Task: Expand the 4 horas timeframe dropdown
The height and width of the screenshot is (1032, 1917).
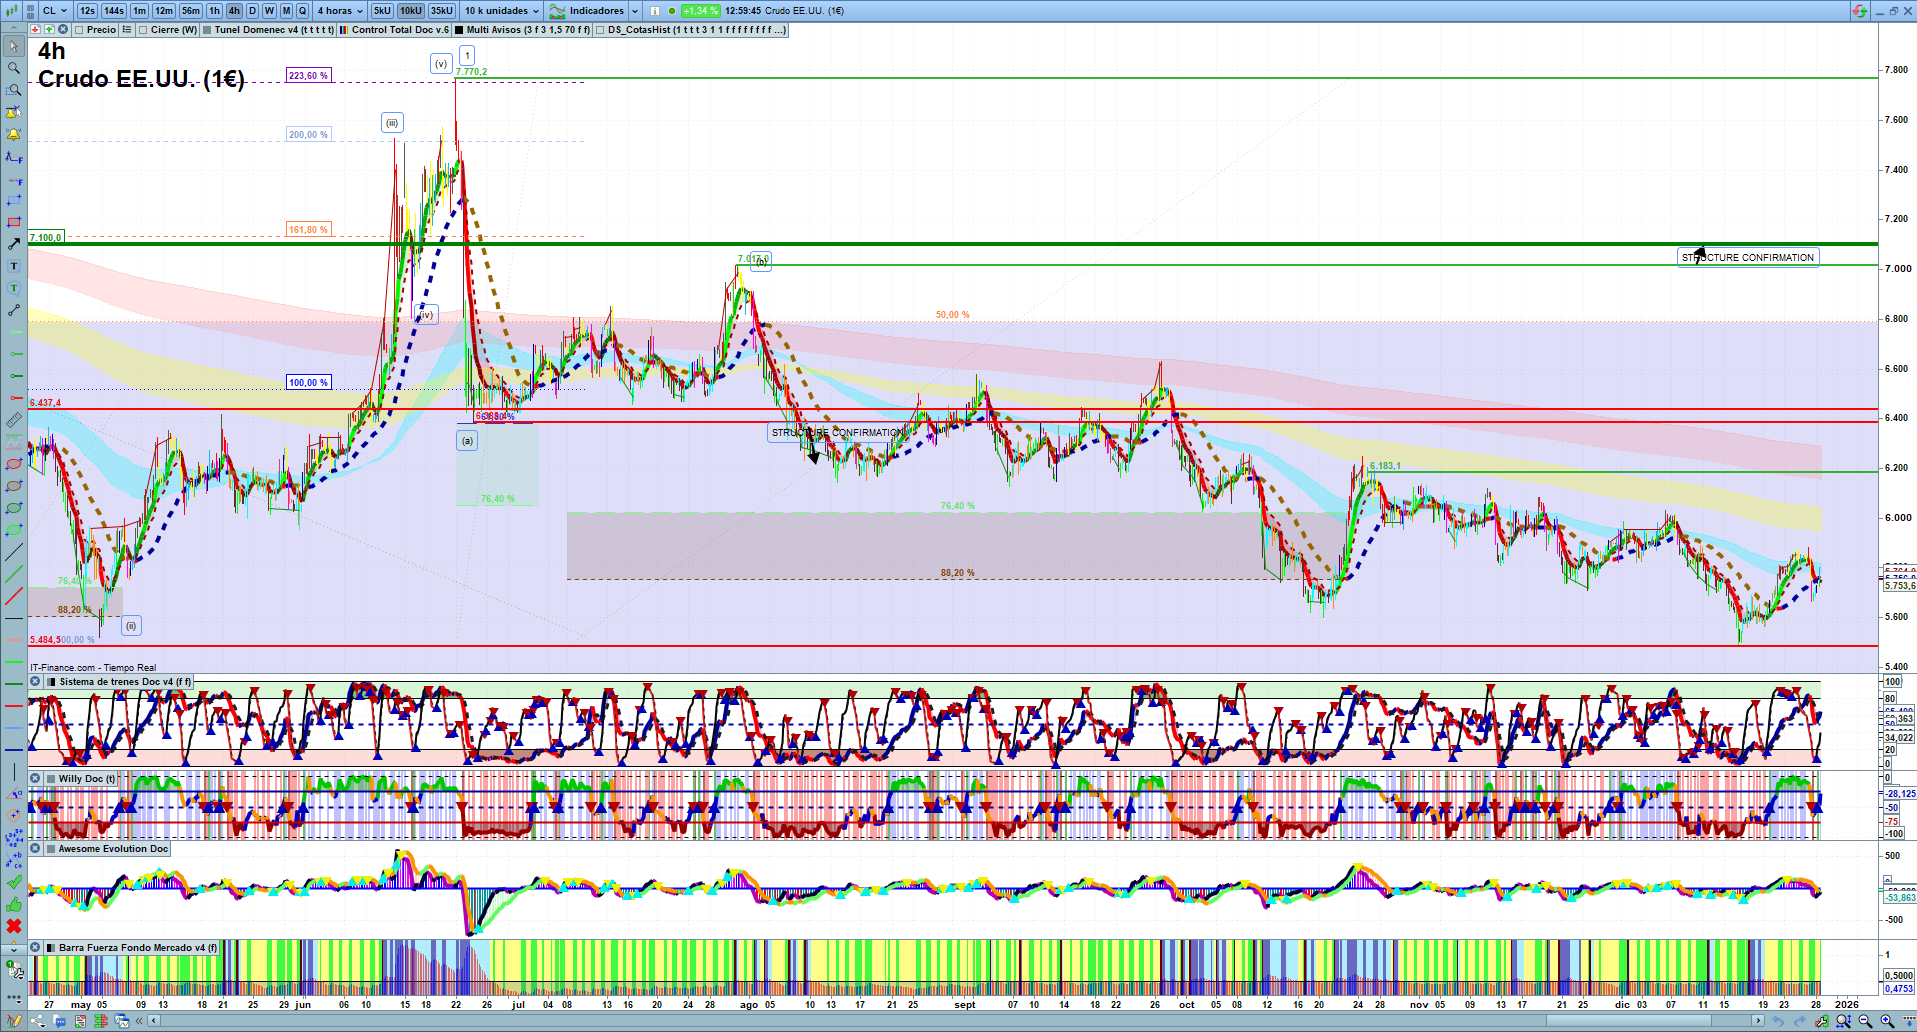Action: [340, 11]
